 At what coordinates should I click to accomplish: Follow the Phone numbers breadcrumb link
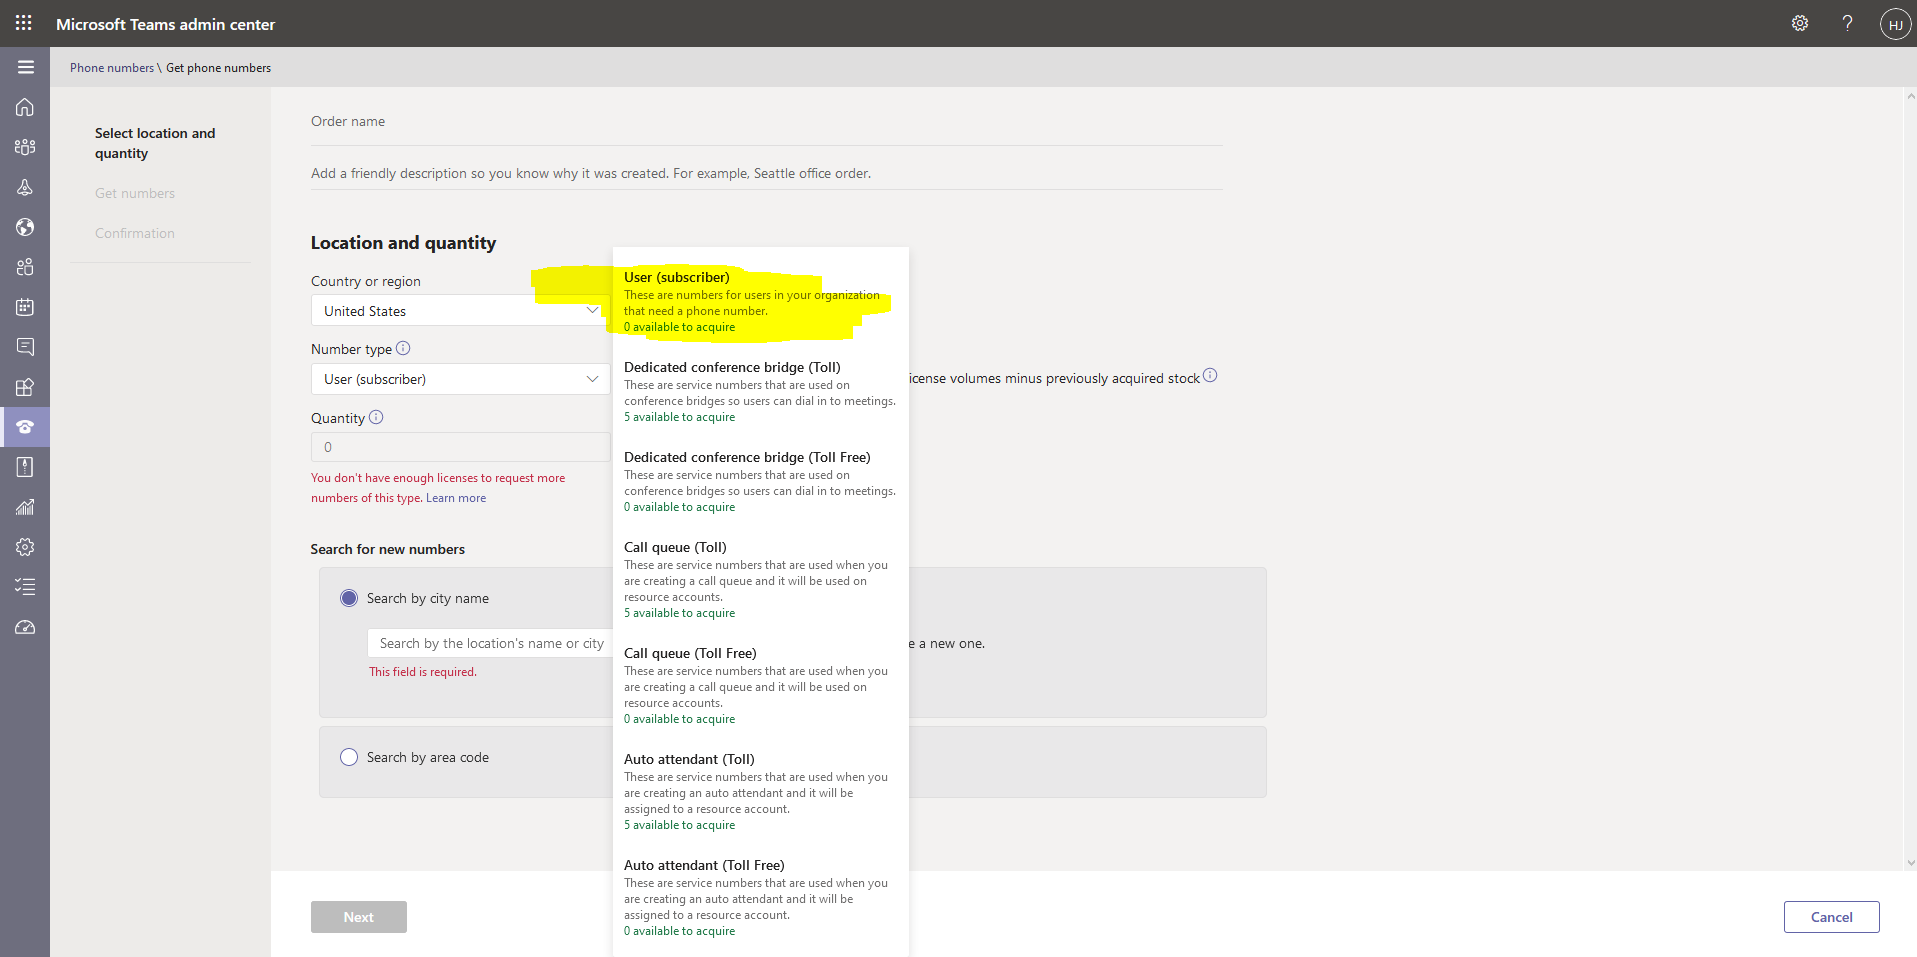112,68
